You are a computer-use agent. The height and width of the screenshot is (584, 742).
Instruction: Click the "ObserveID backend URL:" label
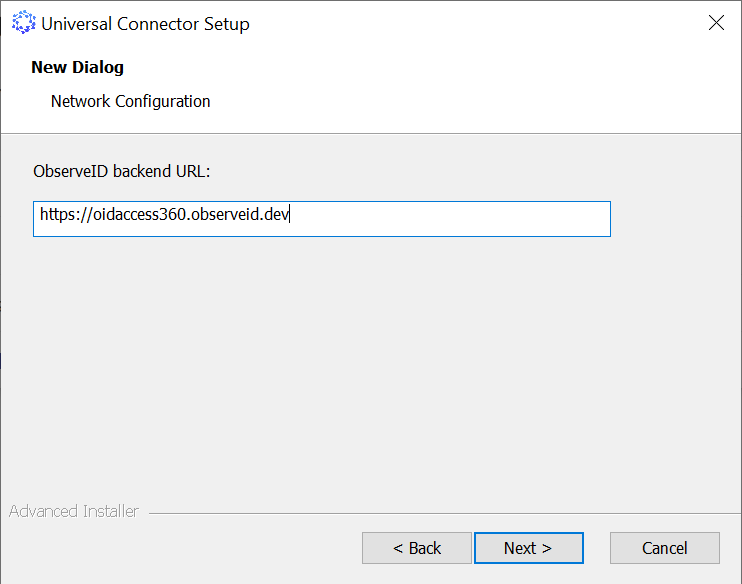tap(122, 171)
